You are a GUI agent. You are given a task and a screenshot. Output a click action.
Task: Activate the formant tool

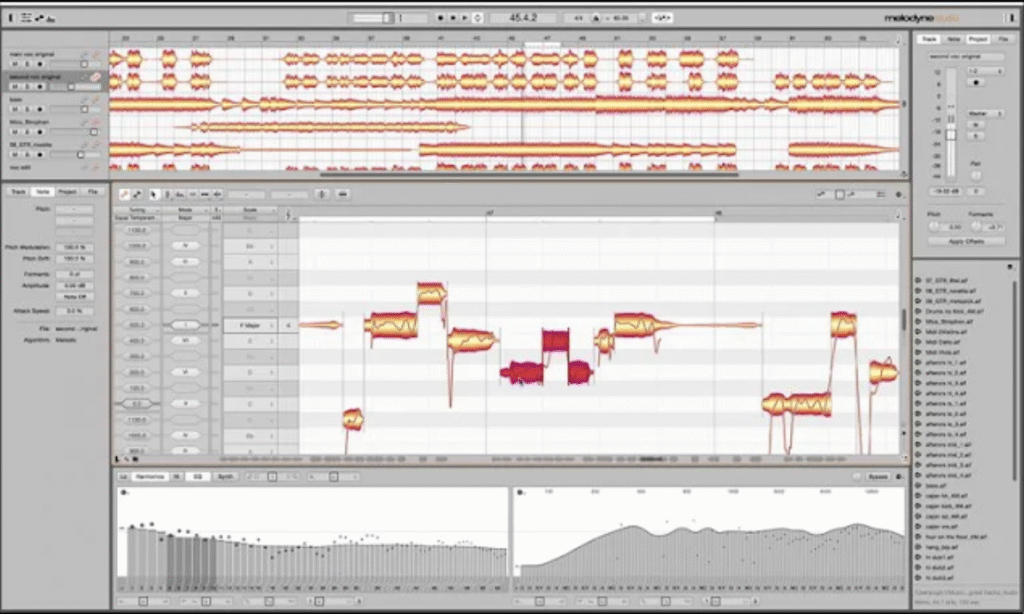pos(178,193)
